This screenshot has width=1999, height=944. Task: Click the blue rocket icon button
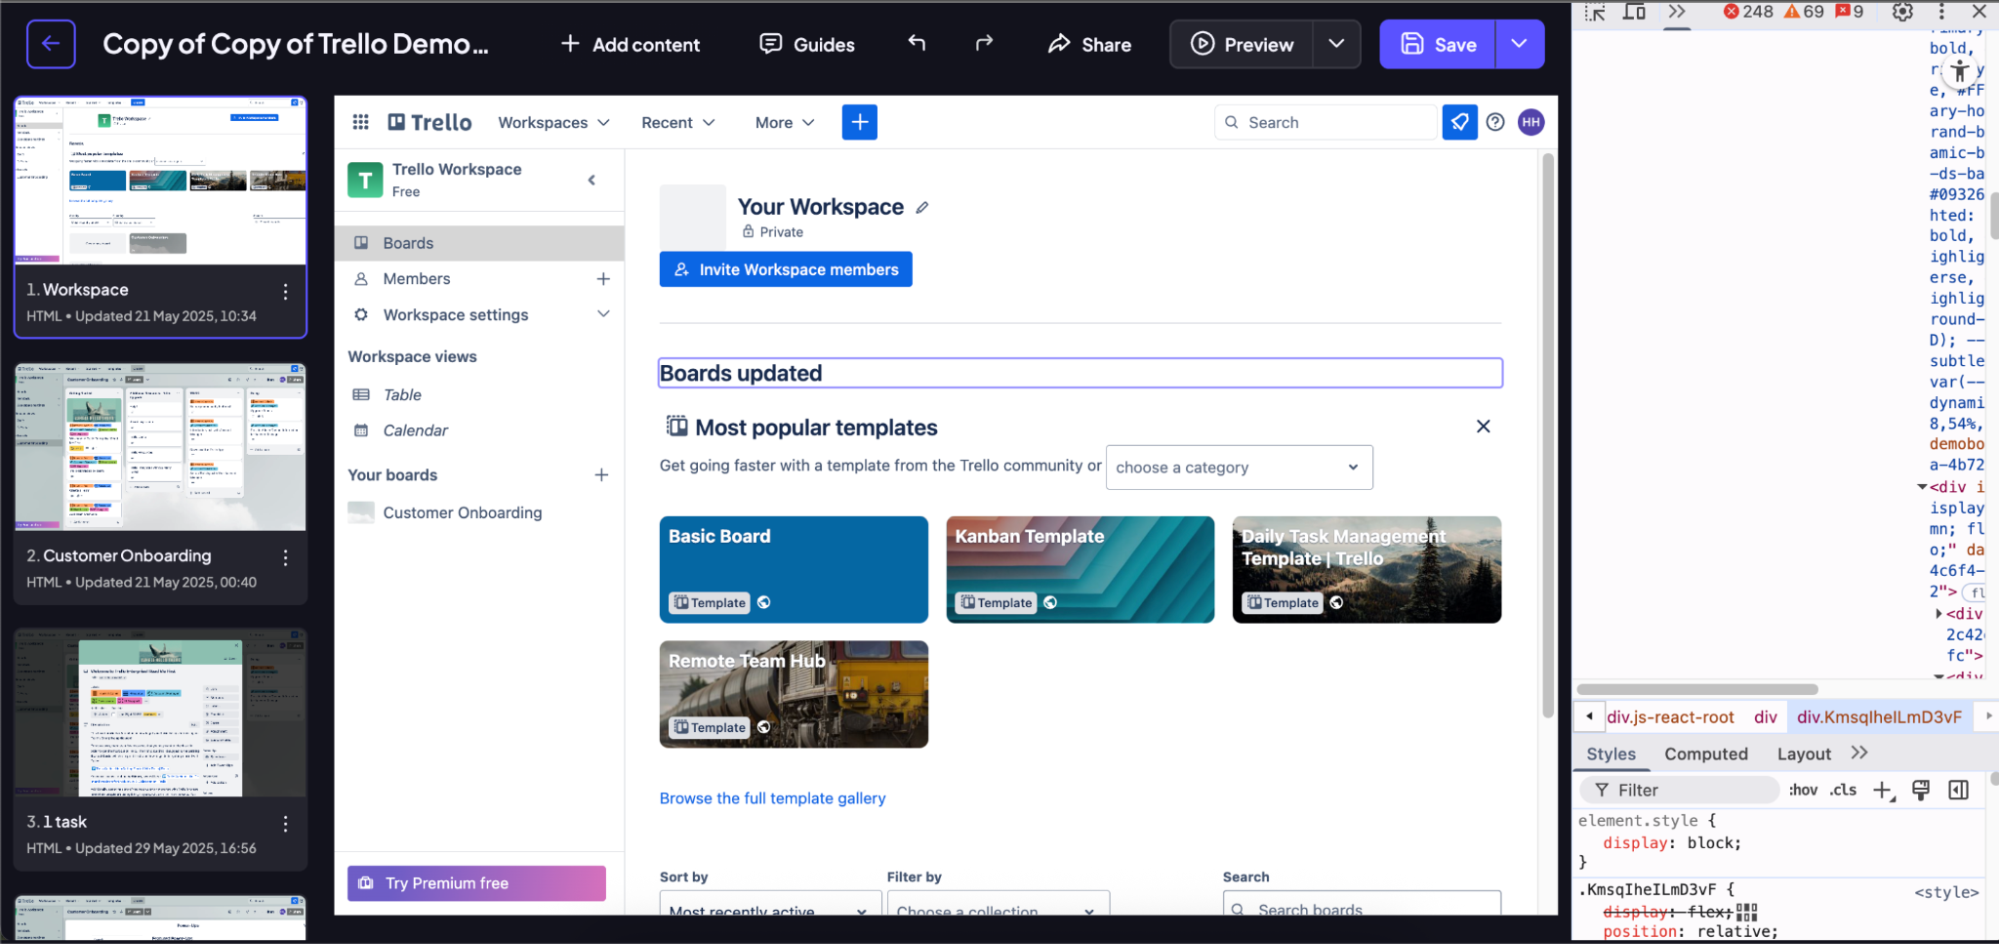coord(1460,122)
